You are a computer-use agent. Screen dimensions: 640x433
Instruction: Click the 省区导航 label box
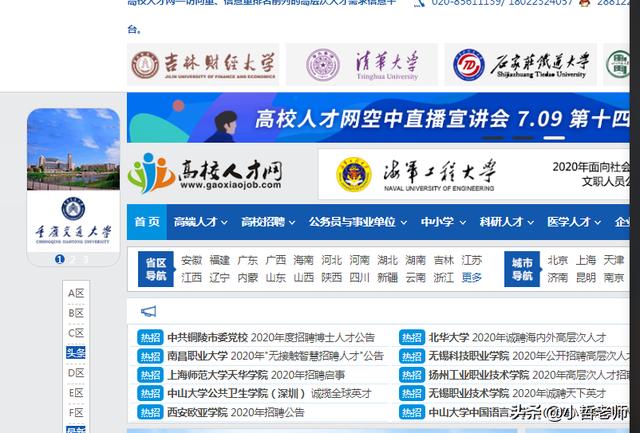[x=156, y=269]
